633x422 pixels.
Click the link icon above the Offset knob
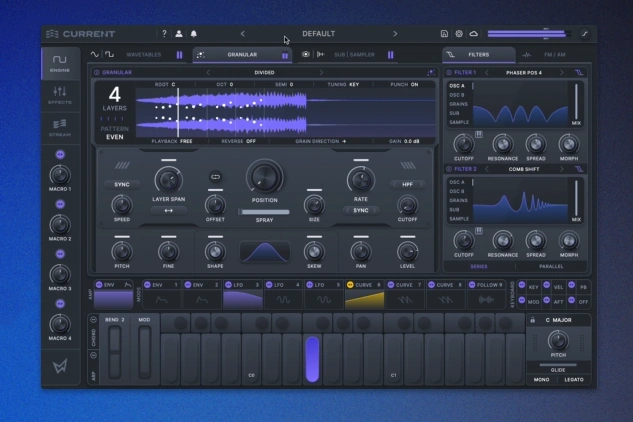(214, 176)
